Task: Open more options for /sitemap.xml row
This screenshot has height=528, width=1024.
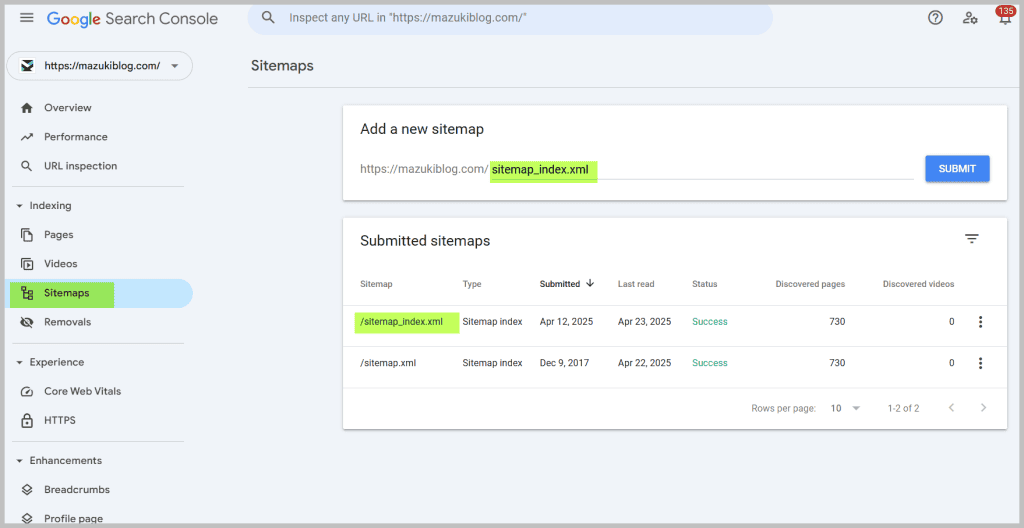Action: click(980, 363)
